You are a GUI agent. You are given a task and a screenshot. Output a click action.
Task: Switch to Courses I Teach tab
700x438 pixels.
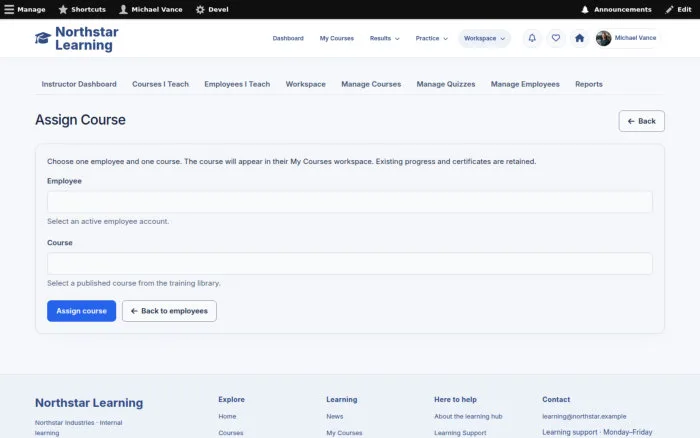tap(160, 84)
